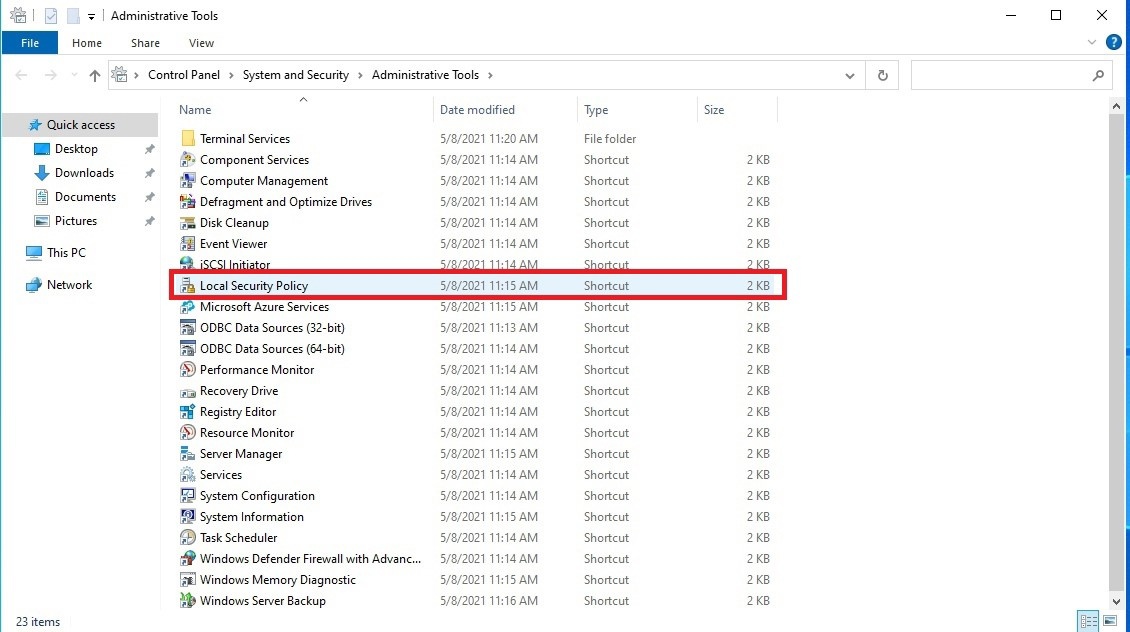
Task: Go up one folder level
Action: [94, 75]
